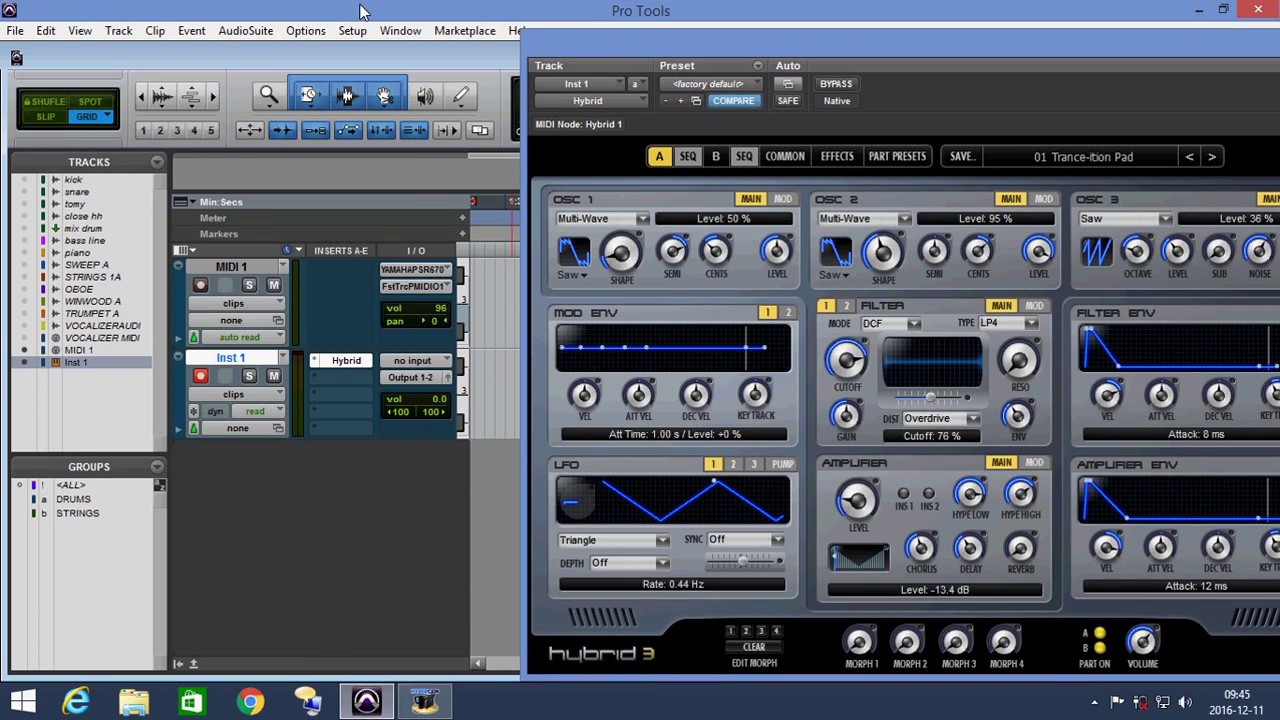Solo the Inst 1 track
This screenshot has height=720, width=1280.
pos(249,376)
